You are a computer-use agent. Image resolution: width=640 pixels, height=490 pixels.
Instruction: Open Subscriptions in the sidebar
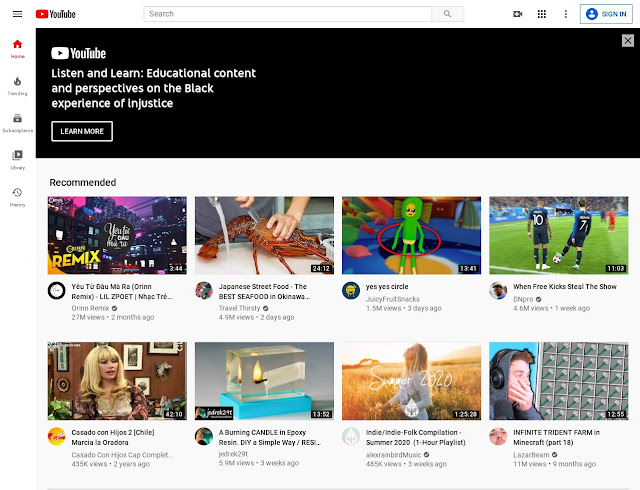click(x=18, y=123)
